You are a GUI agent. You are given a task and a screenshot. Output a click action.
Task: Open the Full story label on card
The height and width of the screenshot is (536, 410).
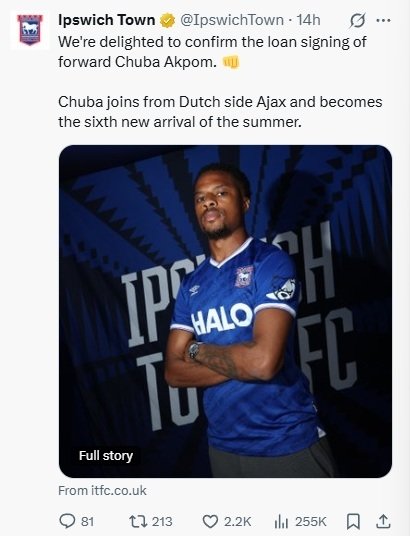coord(106,455)
